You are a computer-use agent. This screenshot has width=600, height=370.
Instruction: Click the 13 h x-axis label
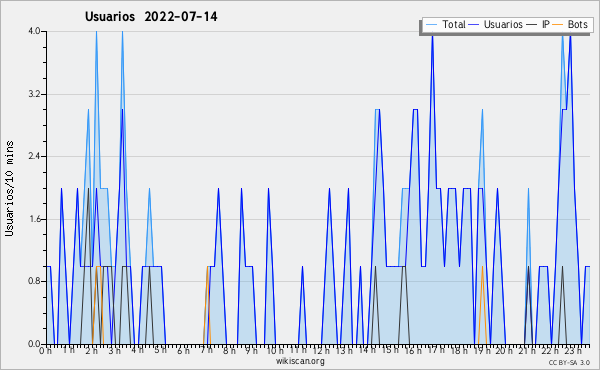tap(344, 351)
